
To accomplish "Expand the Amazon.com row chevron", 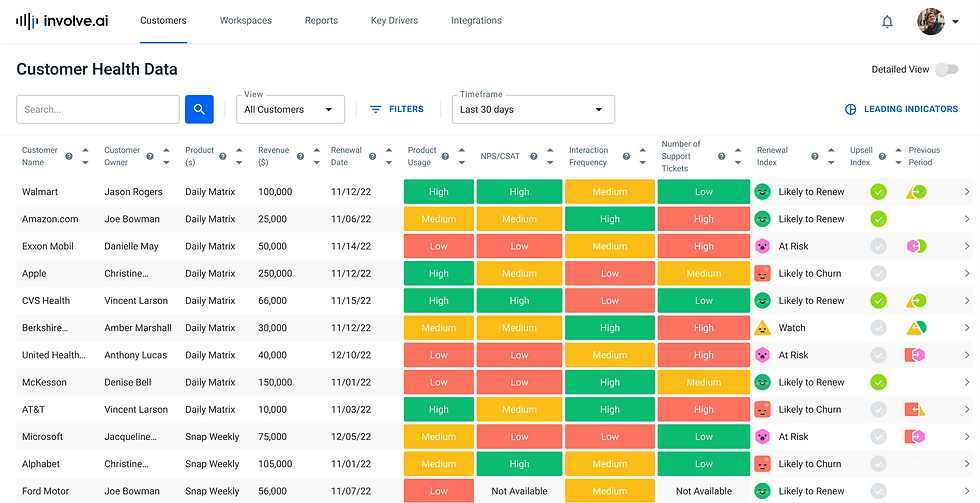I will click(x=967, y=219).
